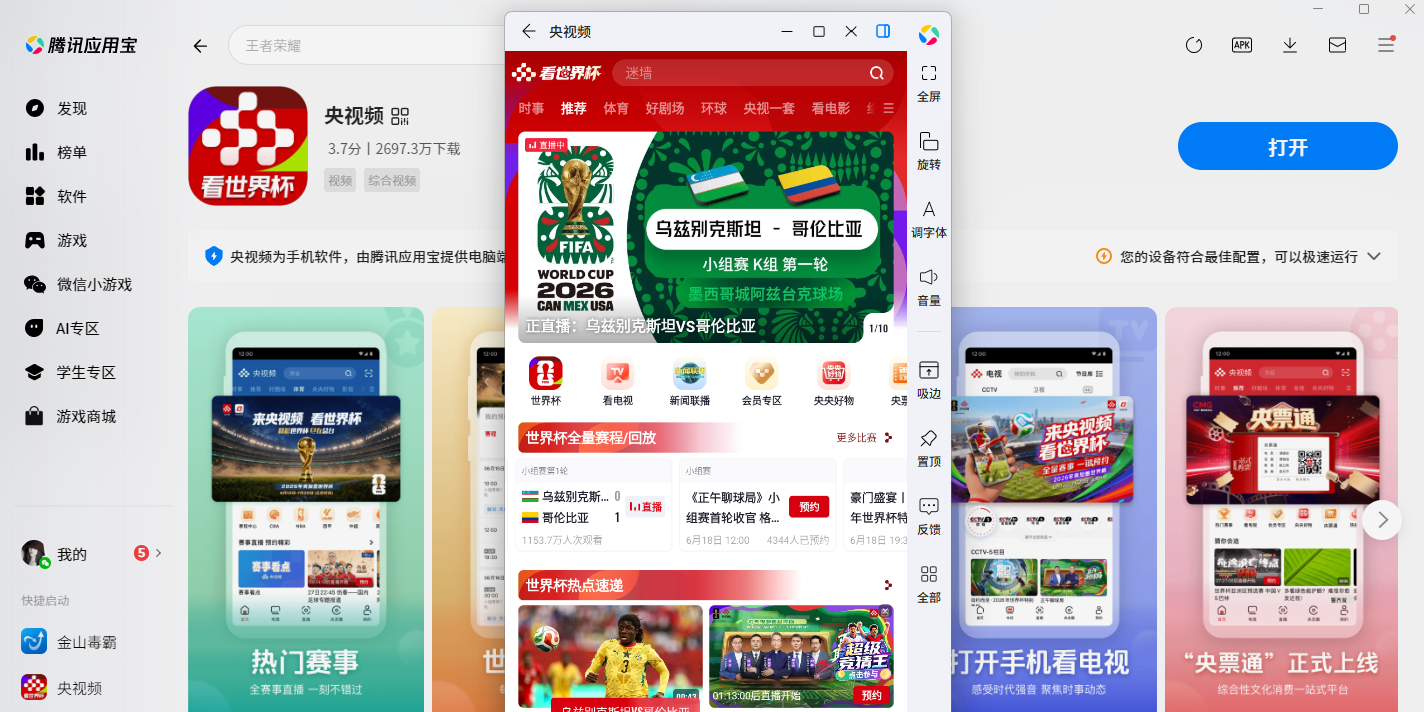This screenshot has width=1424, height=712.
Task: Click the back arrow in 央视频 title bar
Action: [x=529, y=31]
